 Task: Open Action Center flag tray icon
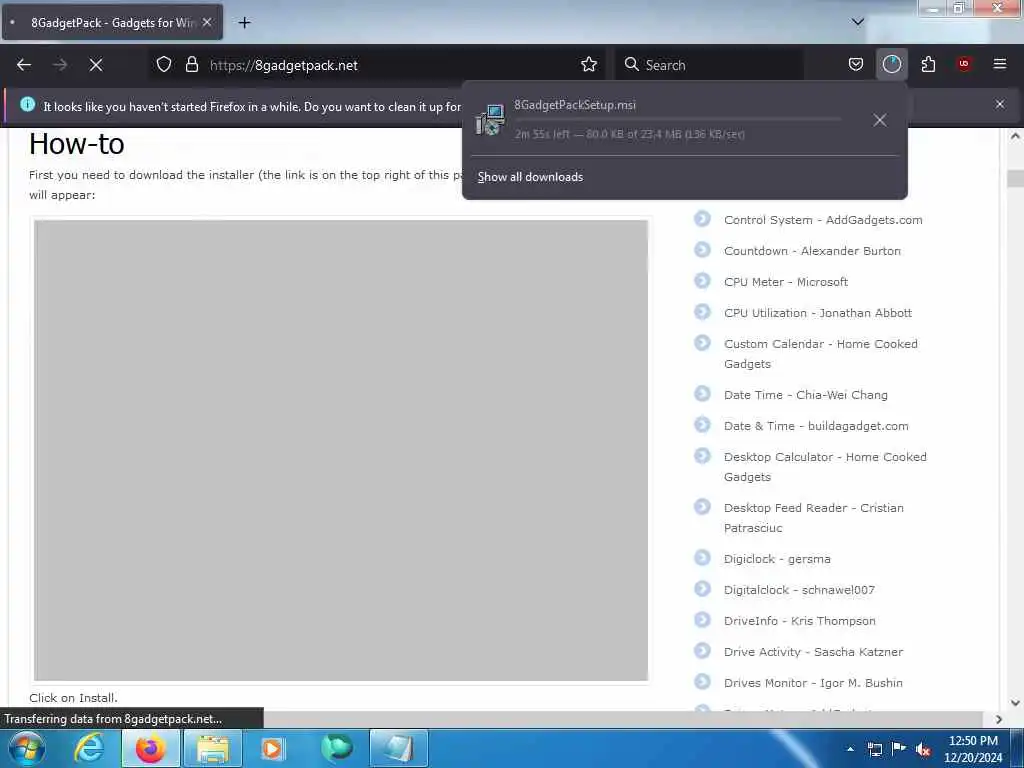899,749
